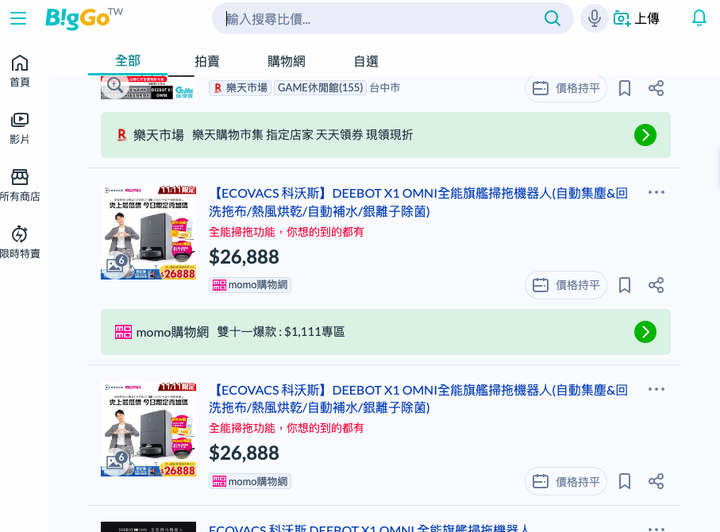The image size is (720, 532).
Task: Open 限時特賣 in sidebar
Action: pyautogui.click(x=20, y=242)
